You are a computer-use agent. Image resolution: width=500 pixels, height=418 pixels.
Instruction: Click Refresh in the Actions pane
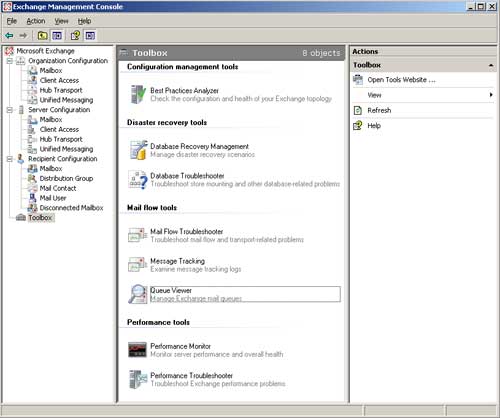(379, 110)
